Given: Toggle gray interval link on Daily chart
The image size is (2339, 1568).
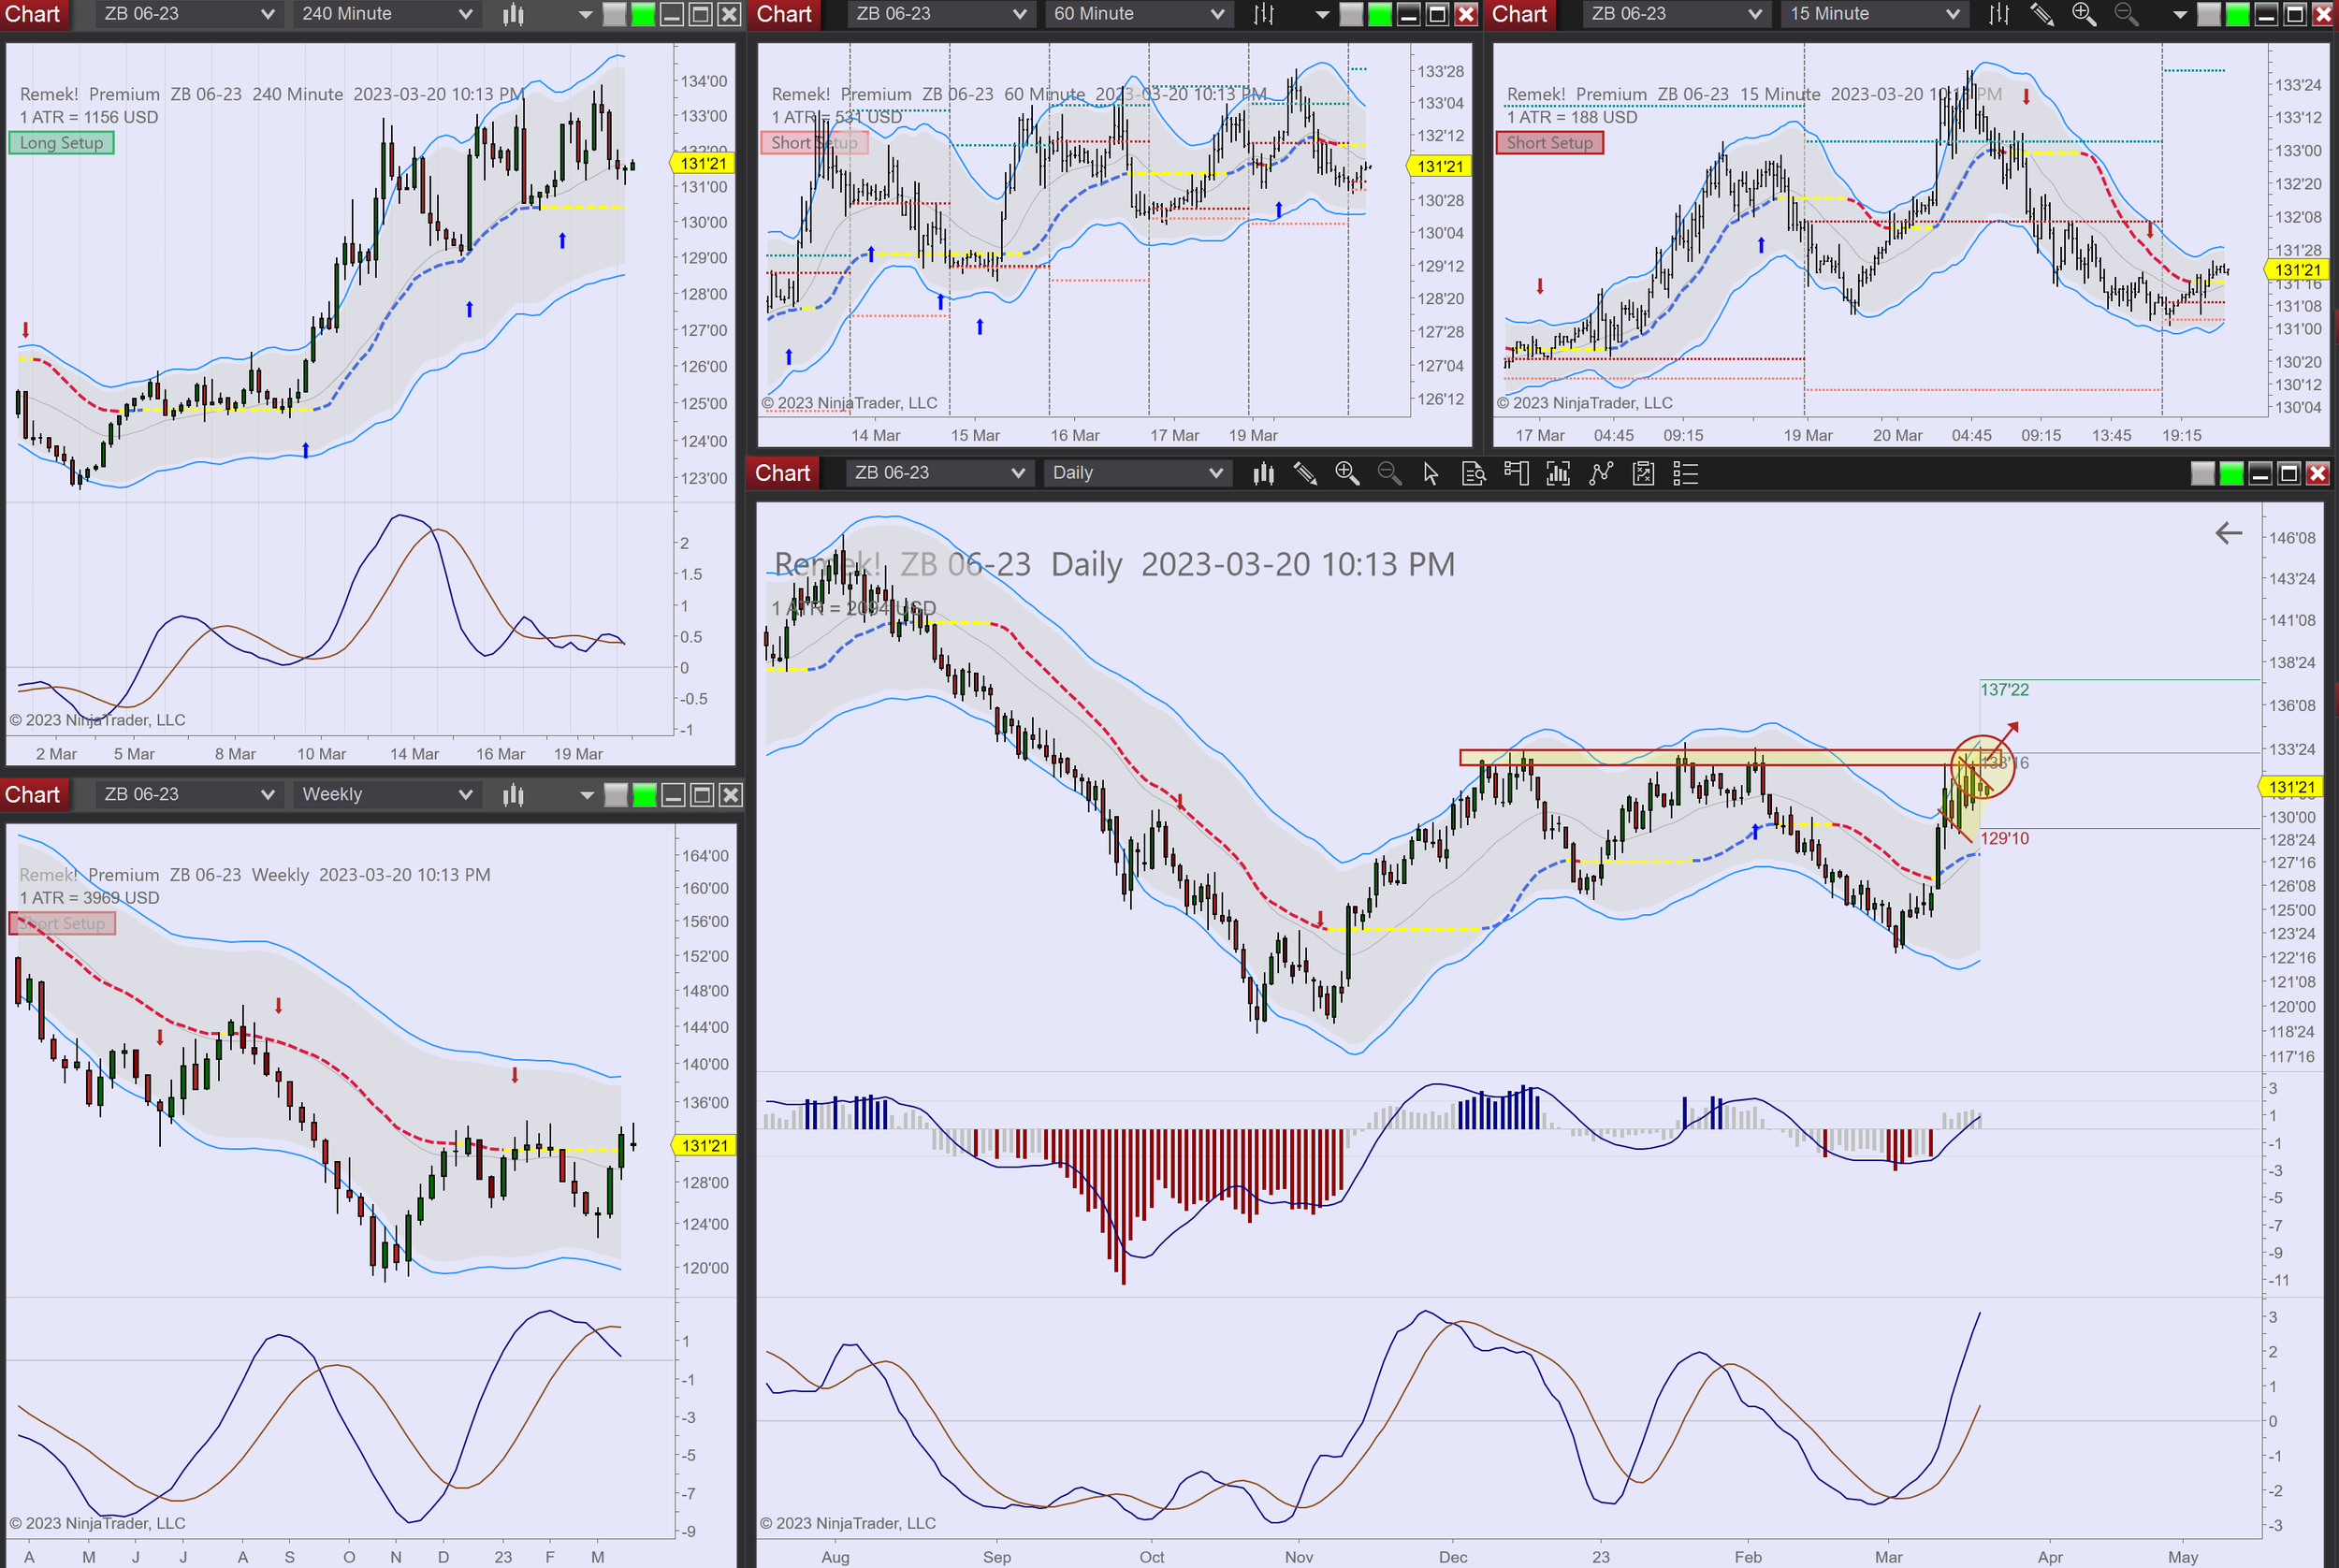Looking at the screenshot, I should (2202, 473).
